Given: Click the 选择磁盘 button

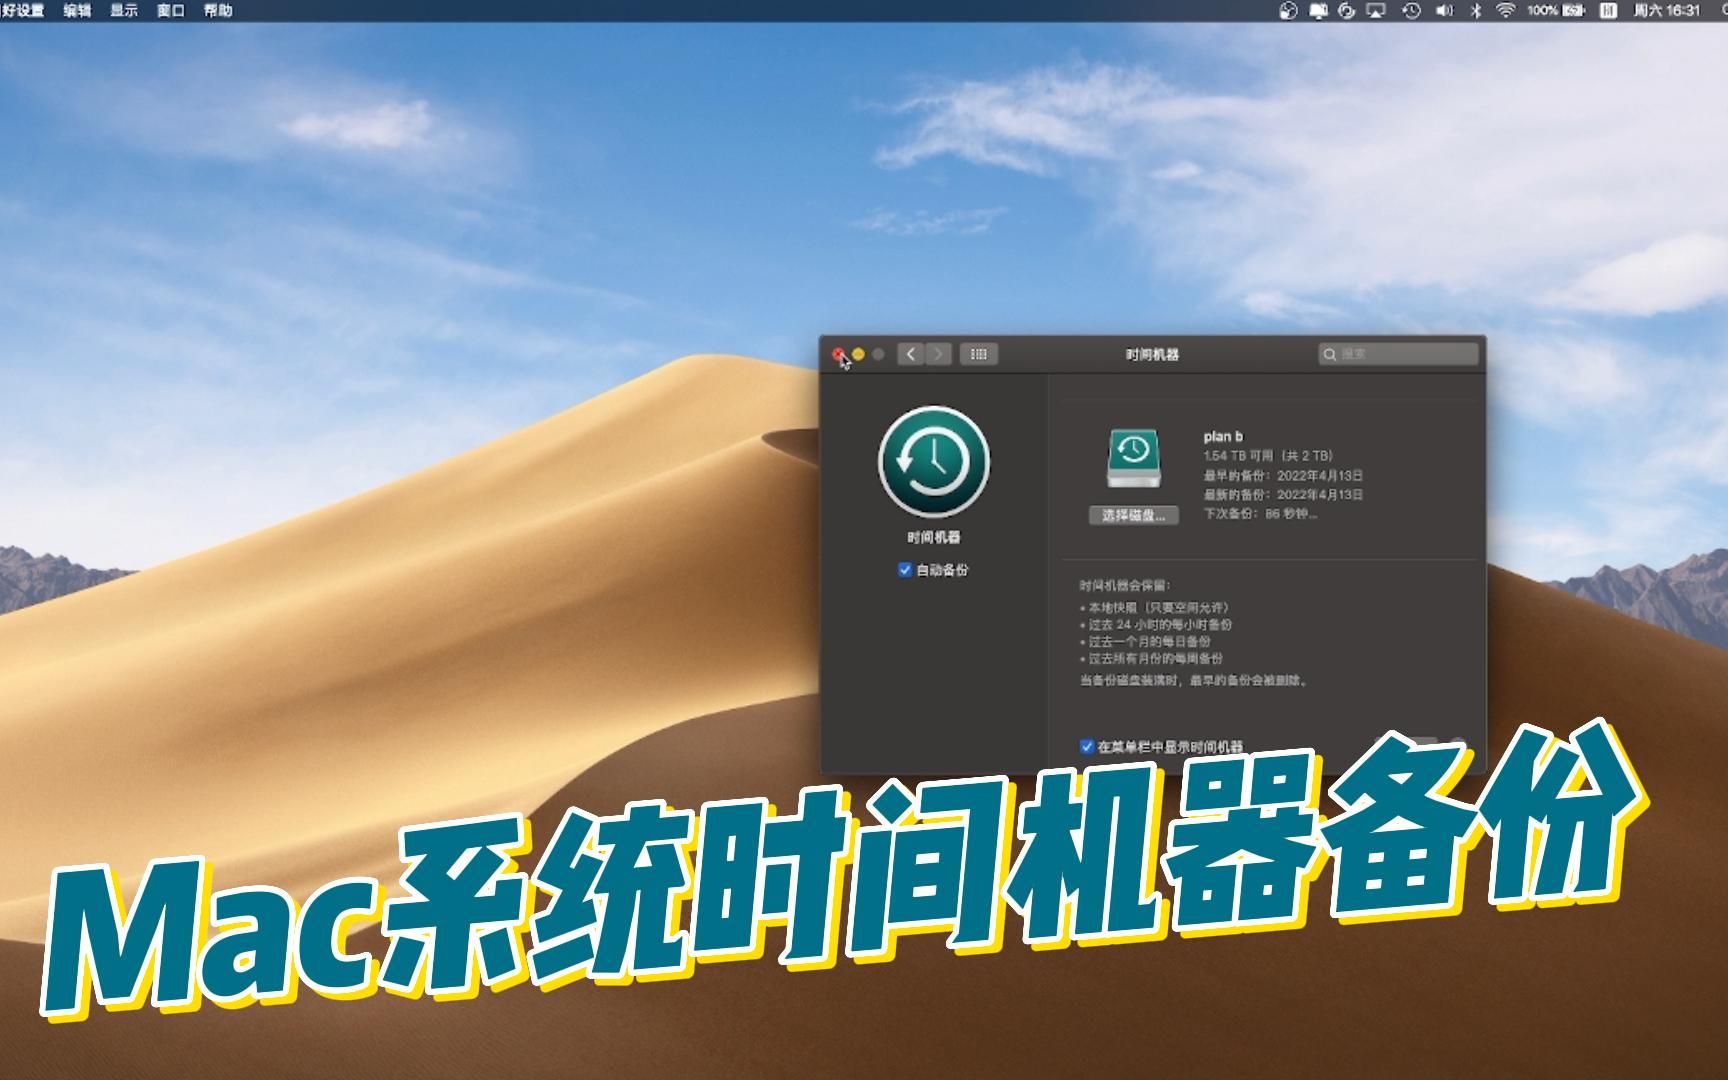Looking at the screenshot, I should pos(1133,516).
